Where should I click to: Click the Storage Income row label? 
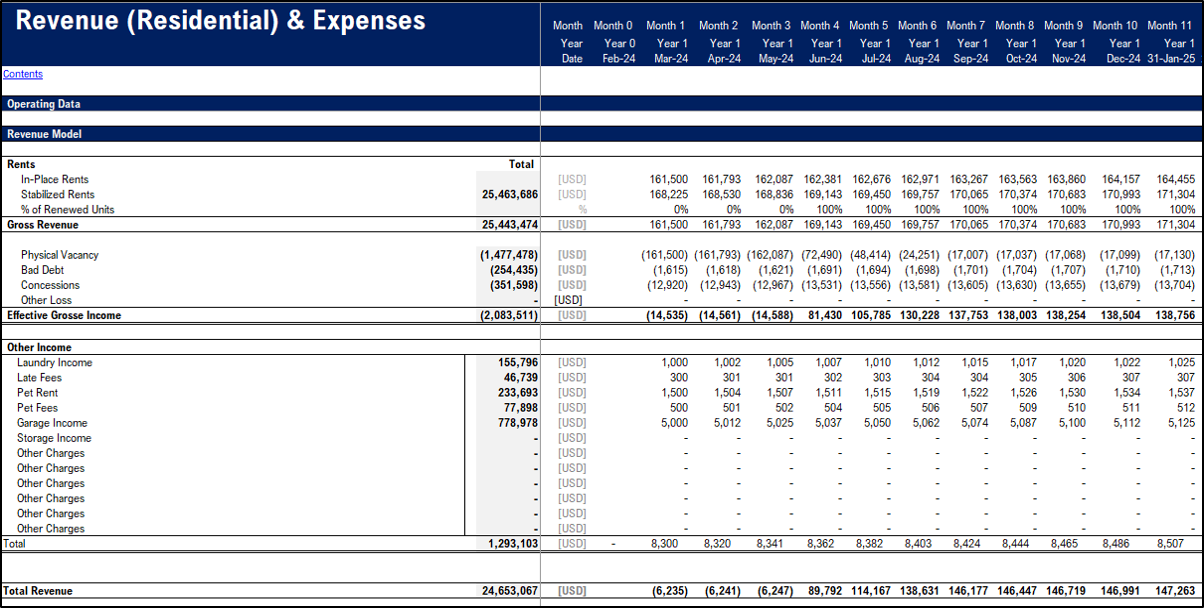pyautogui.click(x=59, y=437)
